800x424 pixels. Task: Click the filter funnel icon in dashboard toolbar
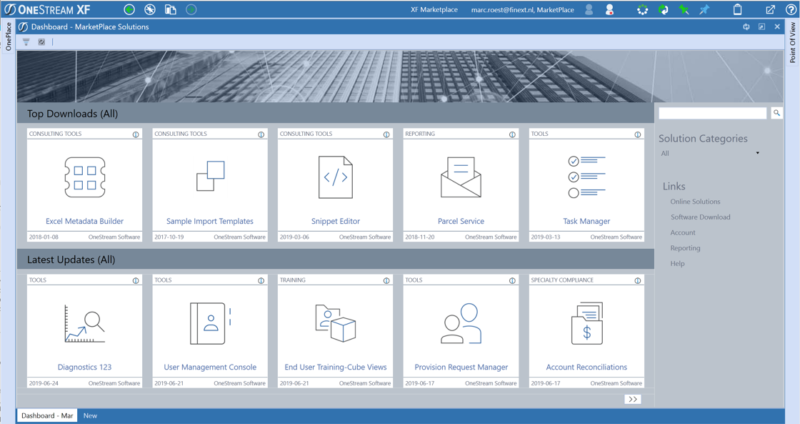26,42
